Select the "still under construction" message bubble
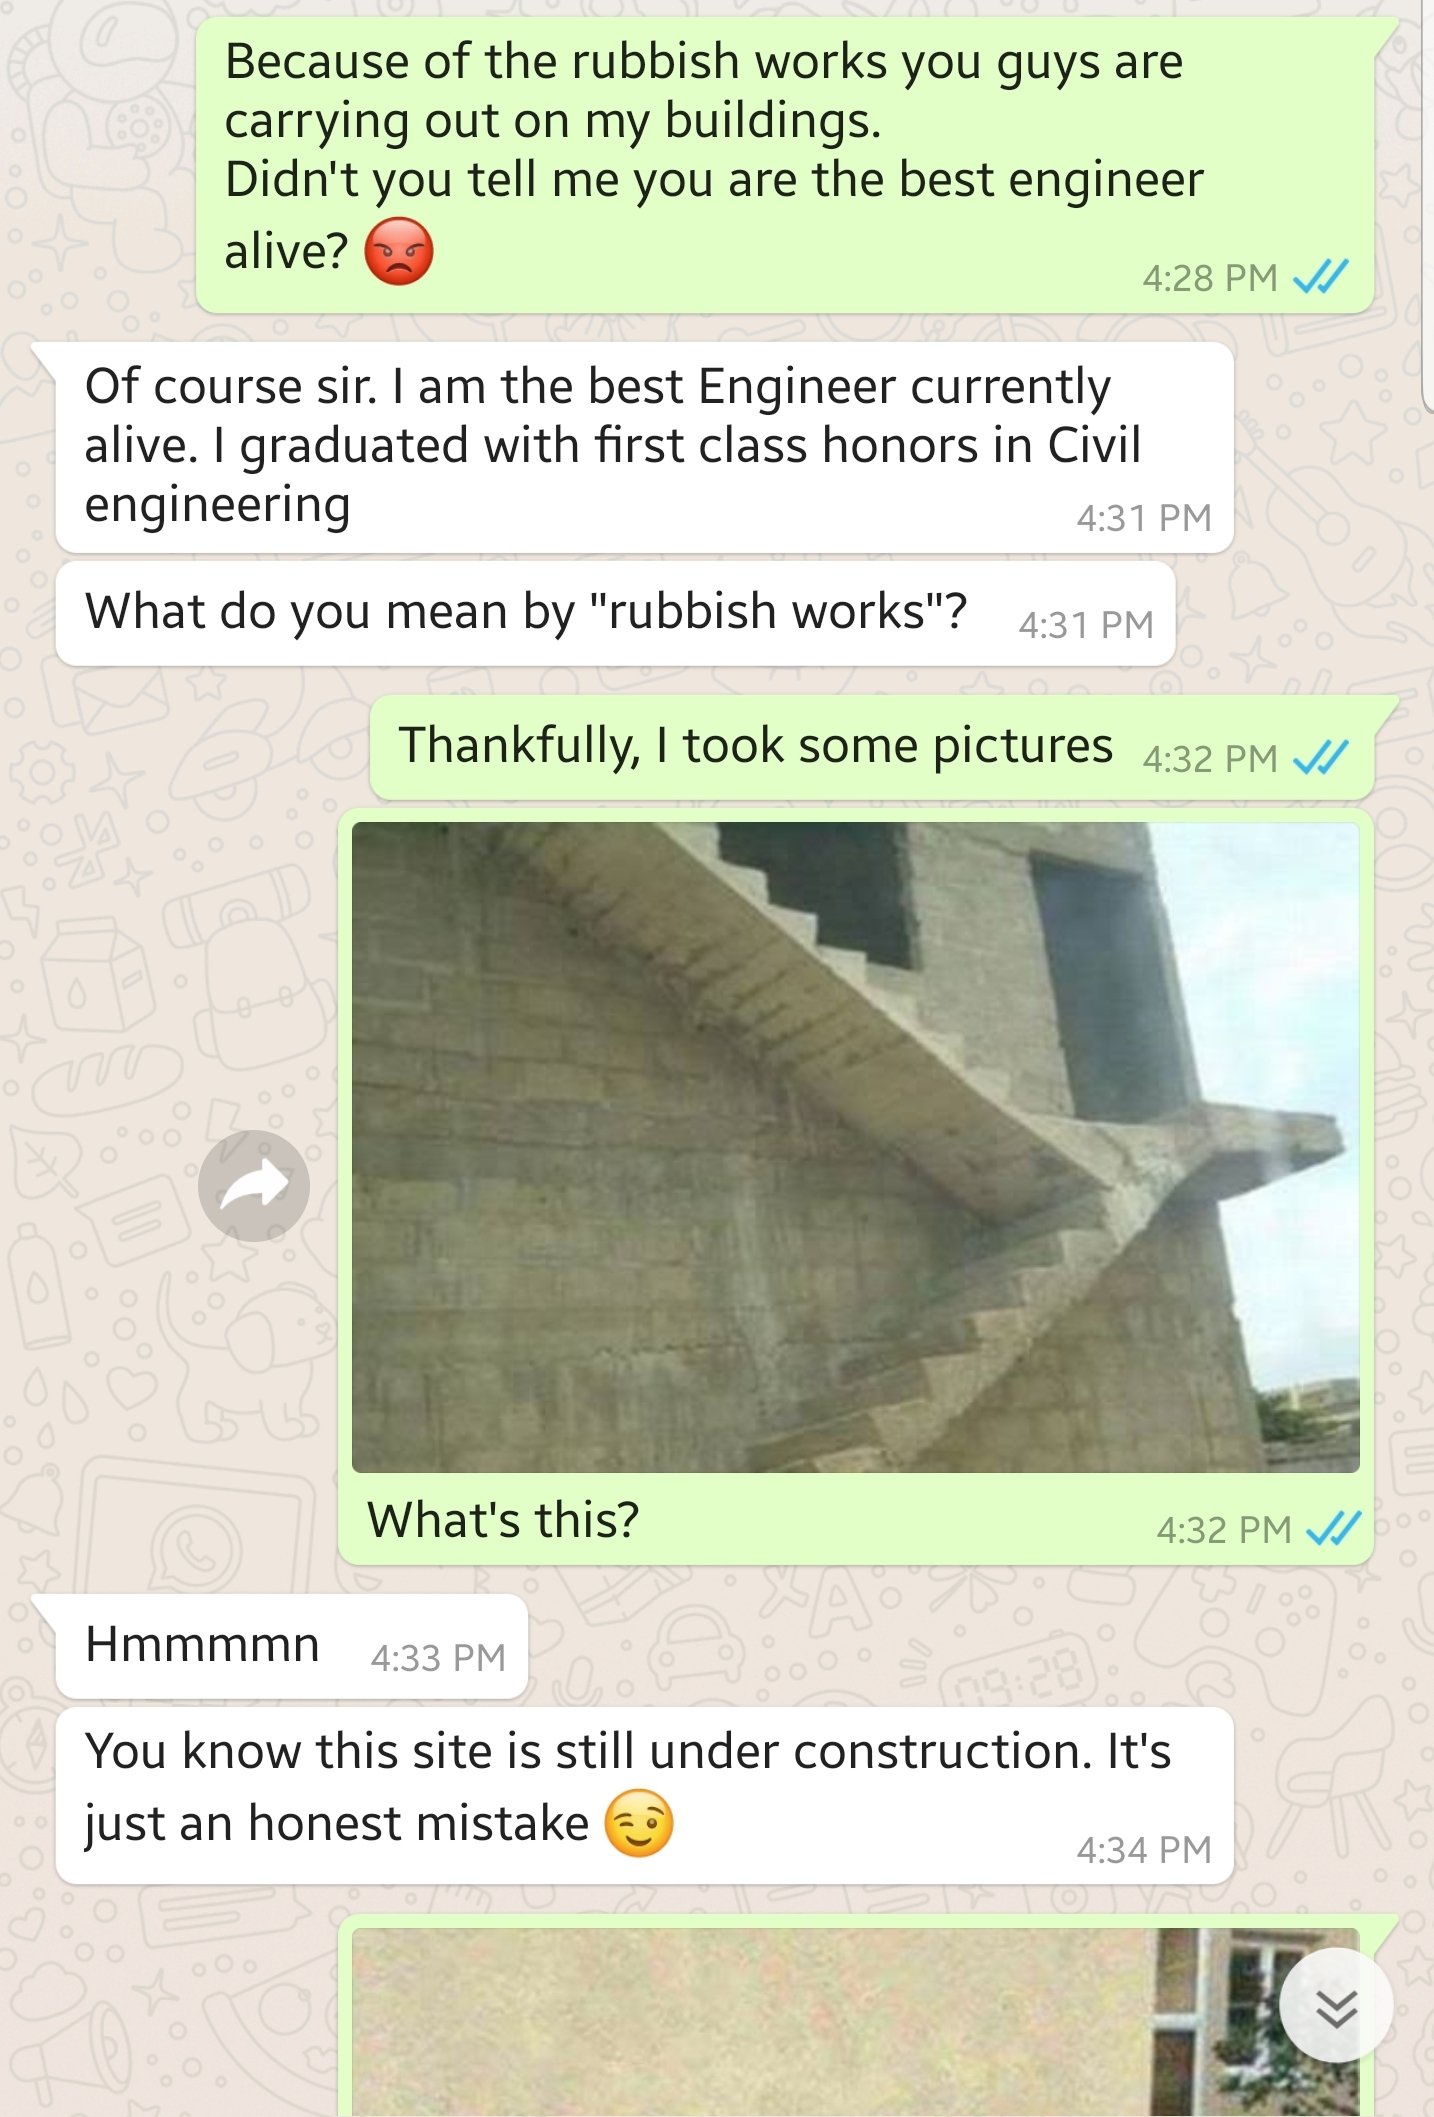This screenshot has height=2117, width=1434. 645,1796
